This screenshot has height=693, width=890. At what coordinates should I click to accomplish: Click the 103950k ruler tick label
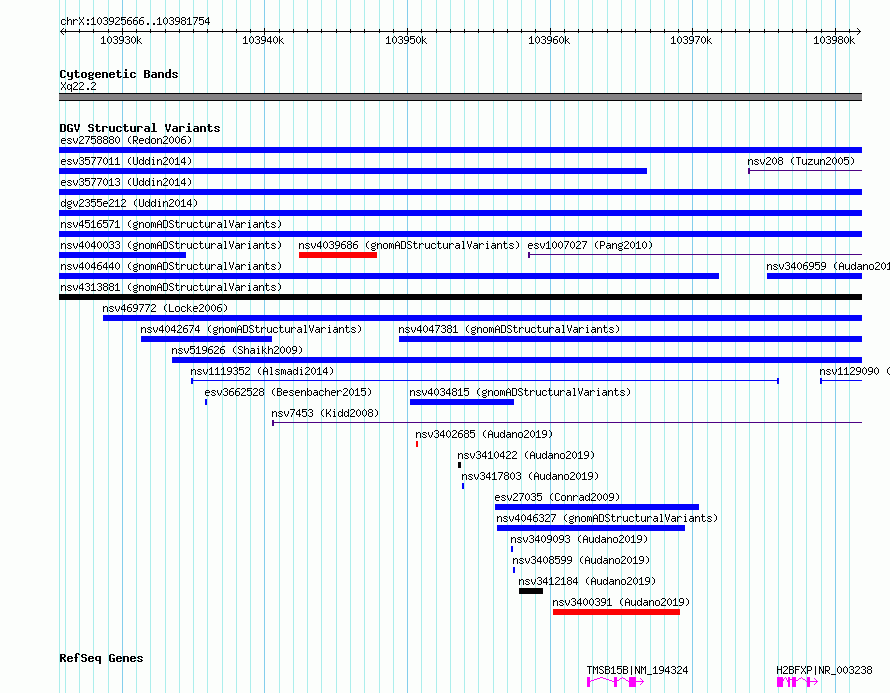coord(406,40)
